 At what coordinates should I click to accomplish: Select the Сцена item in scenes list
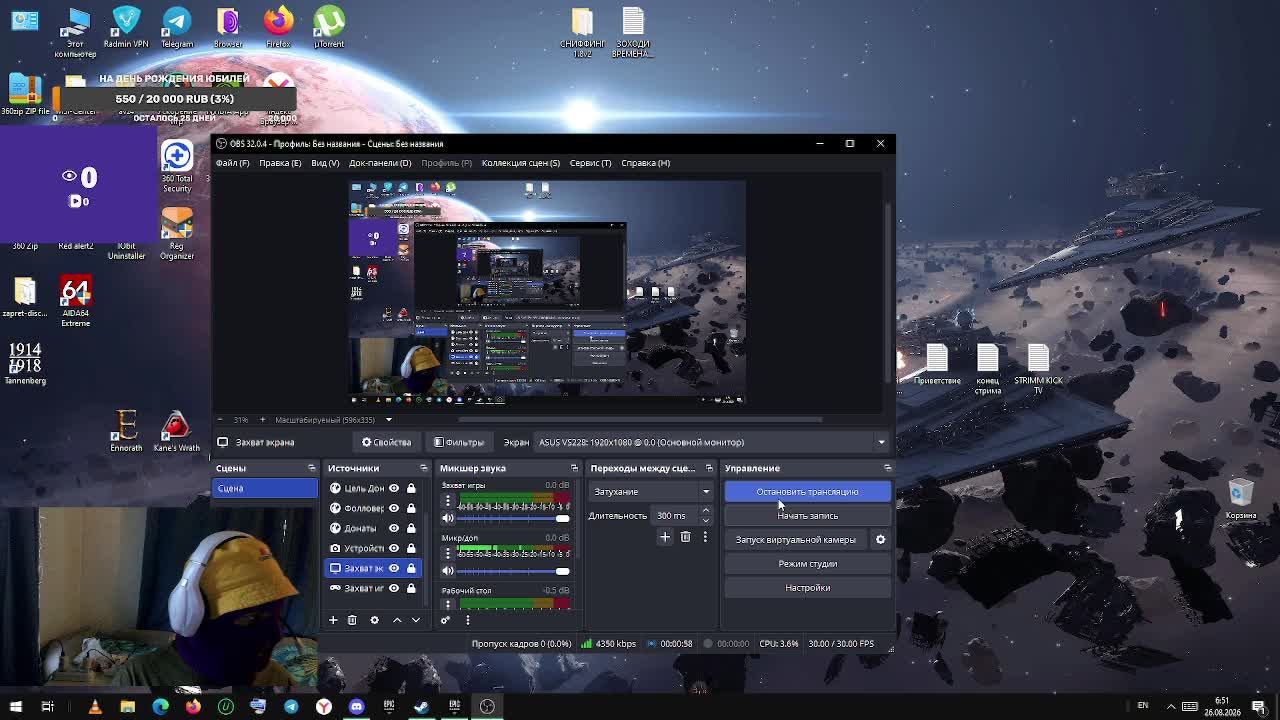tap(265, 488)
